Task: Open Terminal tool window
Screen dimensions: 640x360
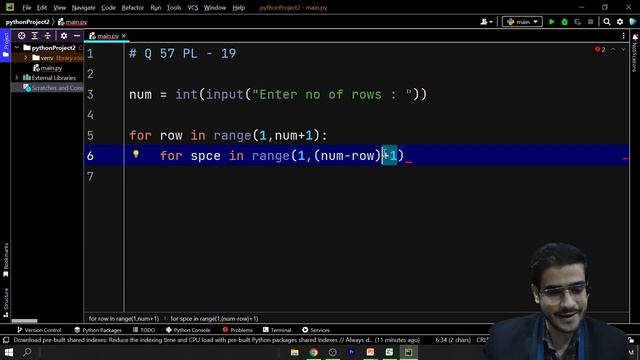Action: pyautogui.click(x=277, y=330)
